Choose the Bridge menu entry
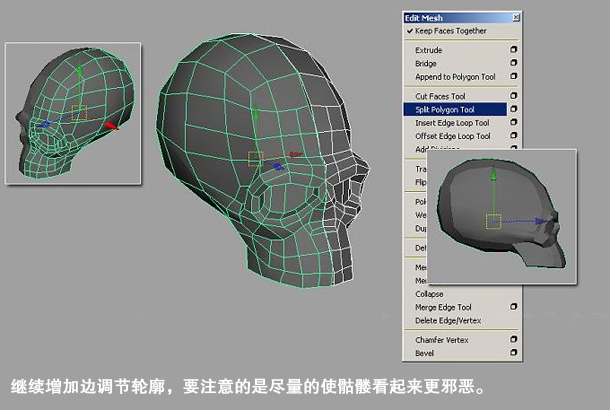Screen dimensions: 610x410 (426, 63)
